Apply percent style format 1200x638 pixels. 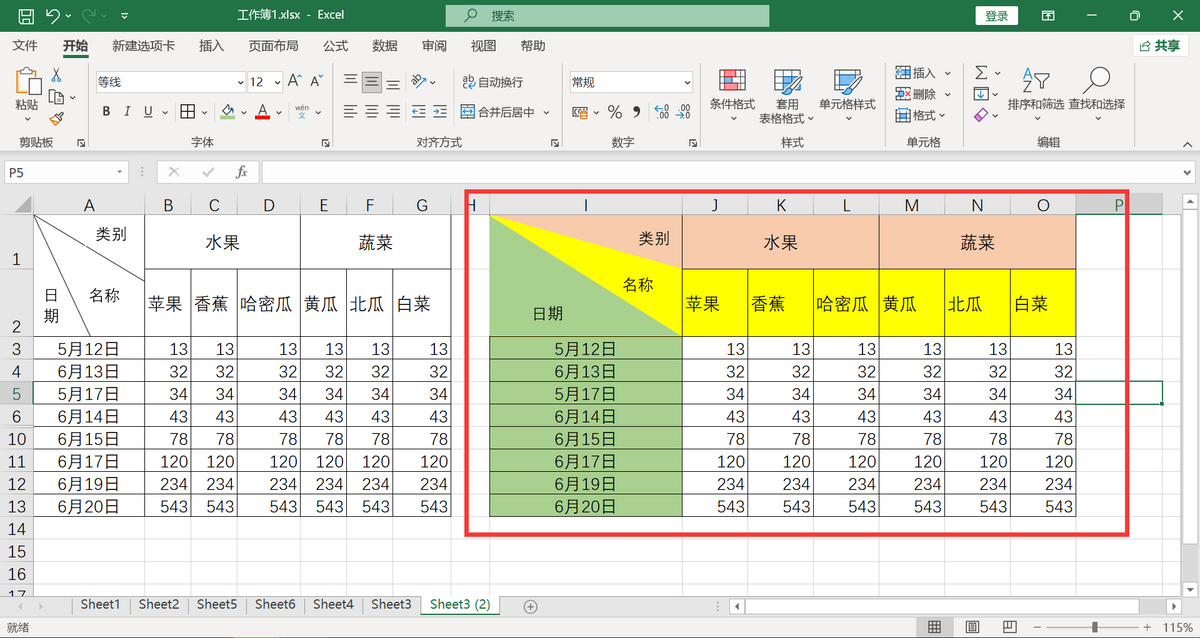point(615,112)
